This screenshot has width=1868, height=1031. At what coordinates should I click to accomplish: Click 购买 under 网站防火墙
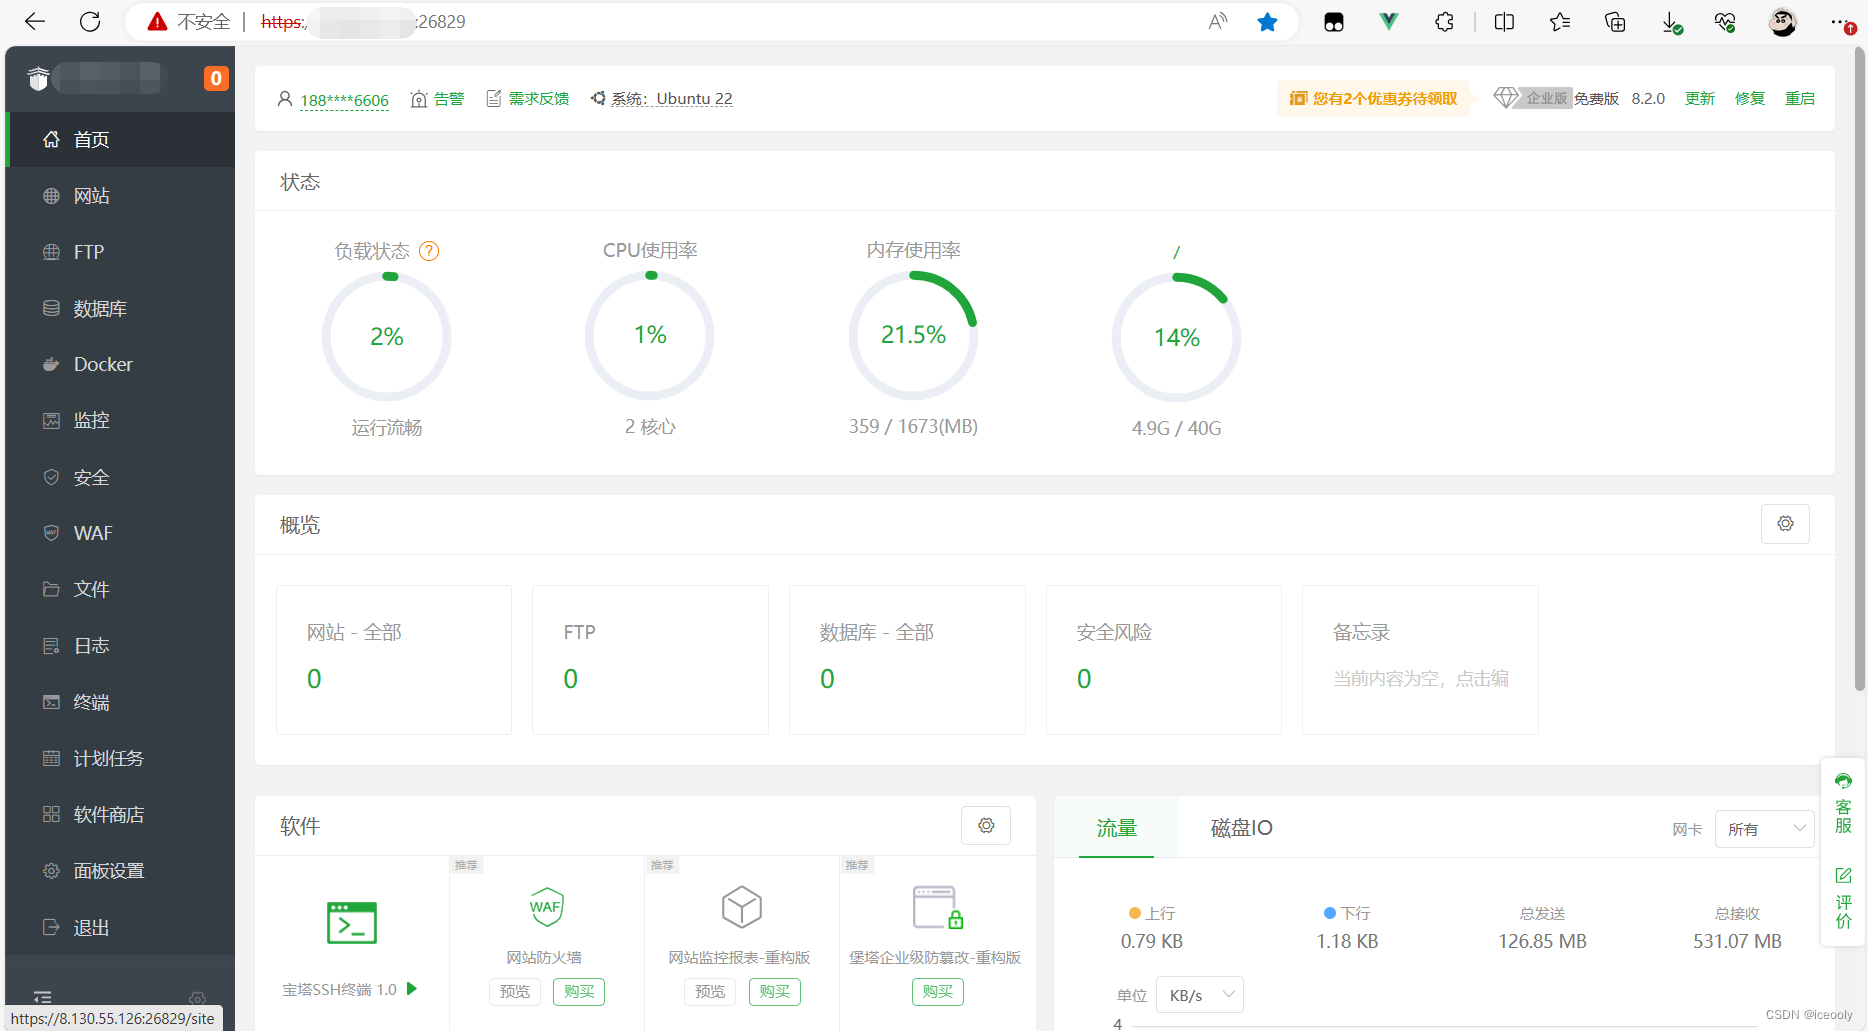[x=579, y=991]
